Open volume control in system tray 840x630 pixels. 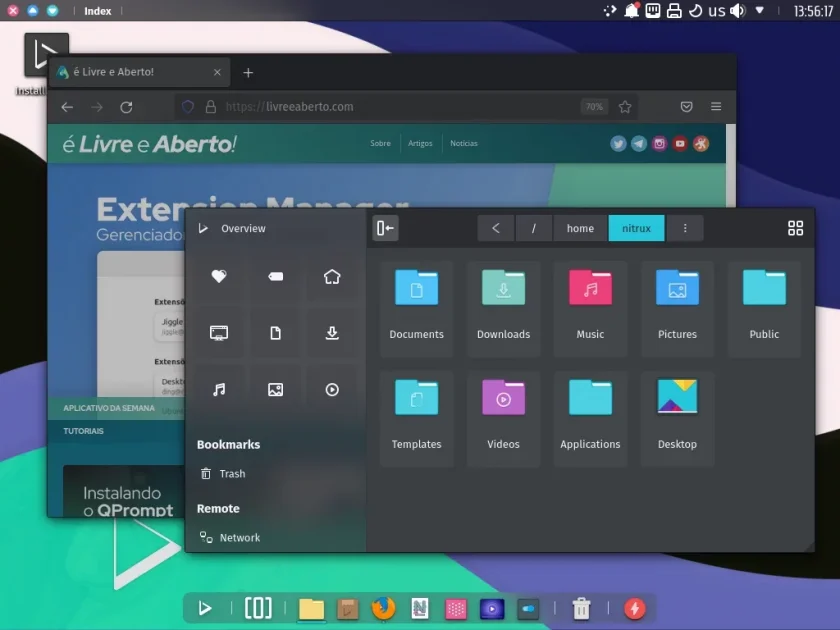[738, 11]
